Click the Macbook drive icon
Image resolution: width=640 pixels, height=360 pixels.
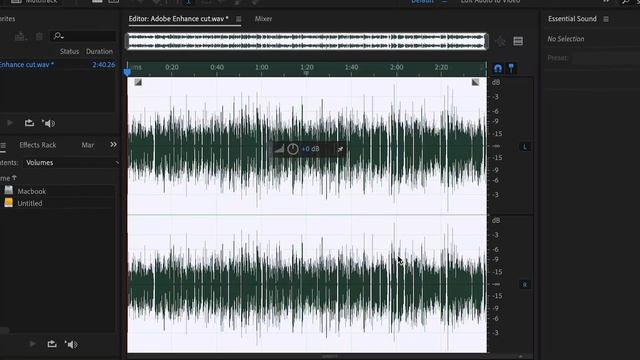click(x=9, y=191)
